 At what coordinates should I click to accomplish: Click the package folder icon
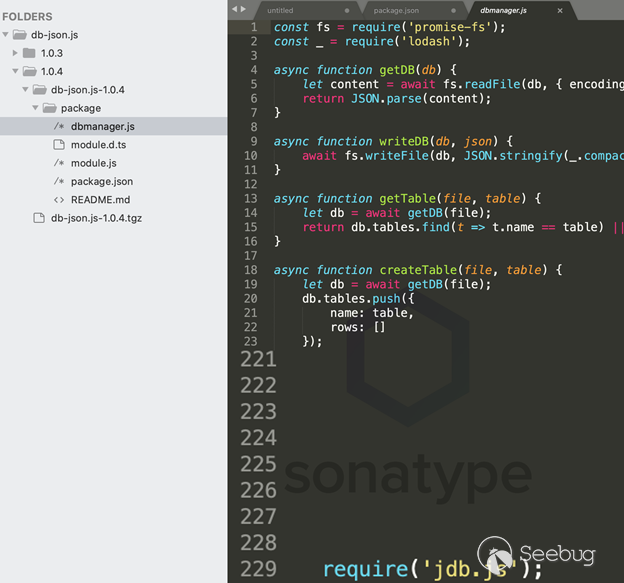point(49,108)
